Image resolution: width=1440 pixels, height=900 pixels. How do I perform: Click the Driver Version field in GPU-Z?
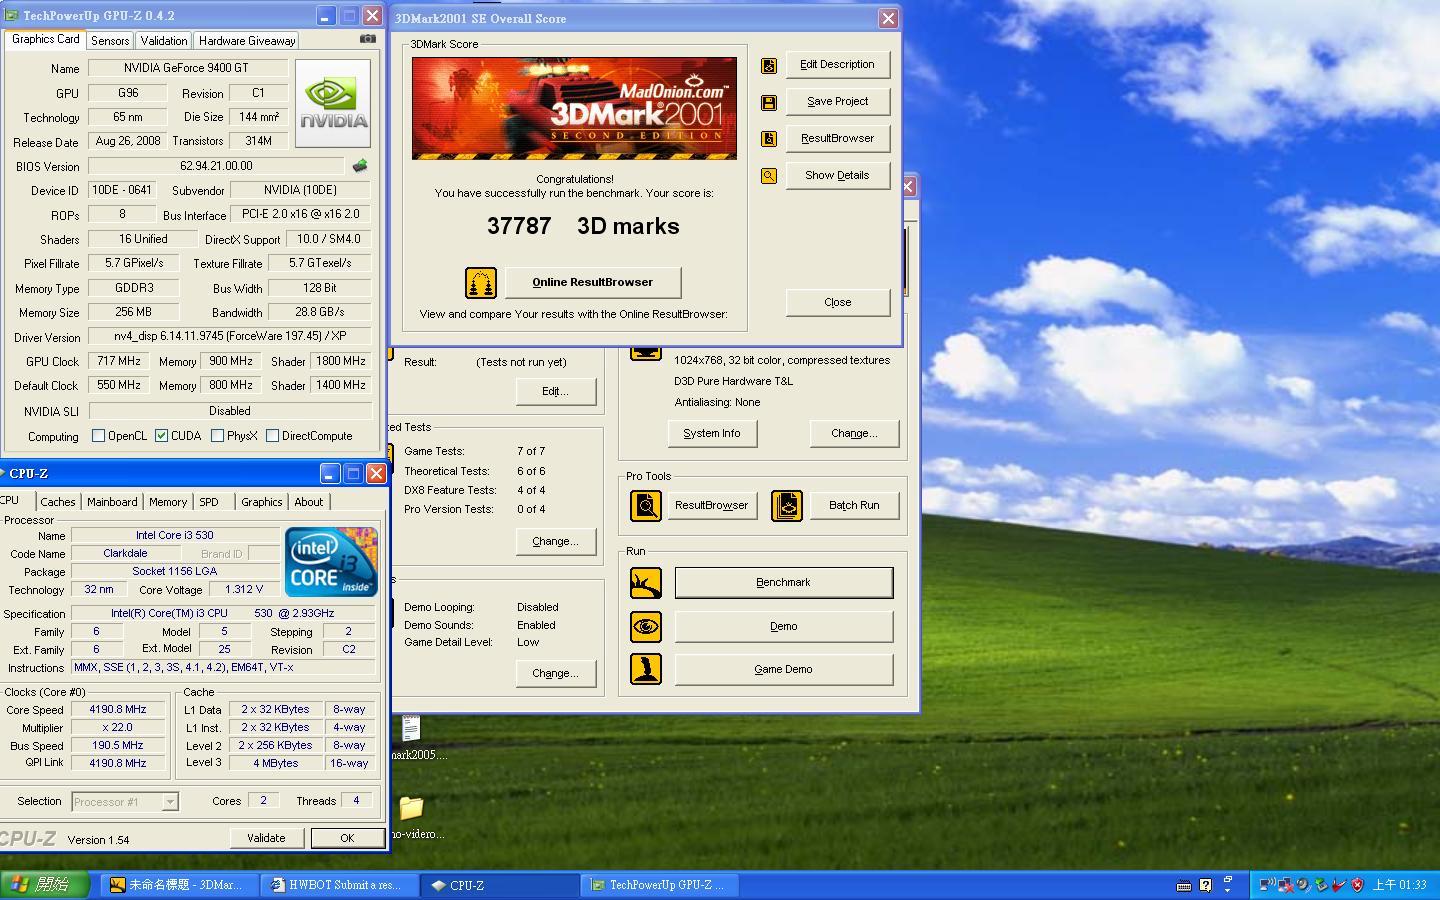(230, 337)
